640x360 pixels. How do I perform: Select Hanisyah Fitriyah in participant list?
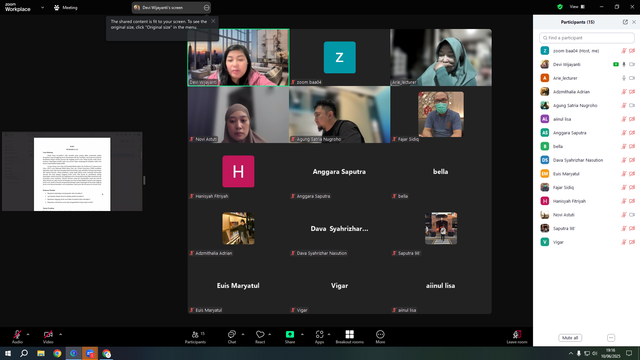point(587,201)
